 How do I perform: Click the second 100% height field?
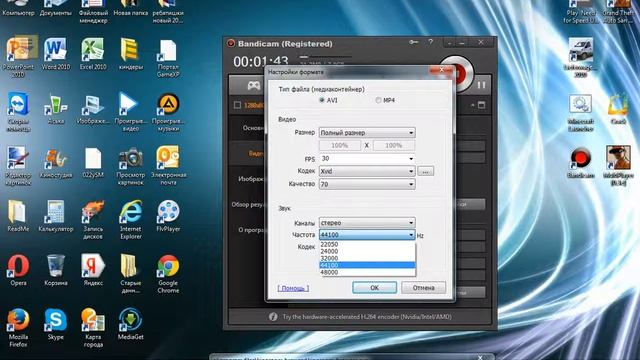click(x=393, y=145)
